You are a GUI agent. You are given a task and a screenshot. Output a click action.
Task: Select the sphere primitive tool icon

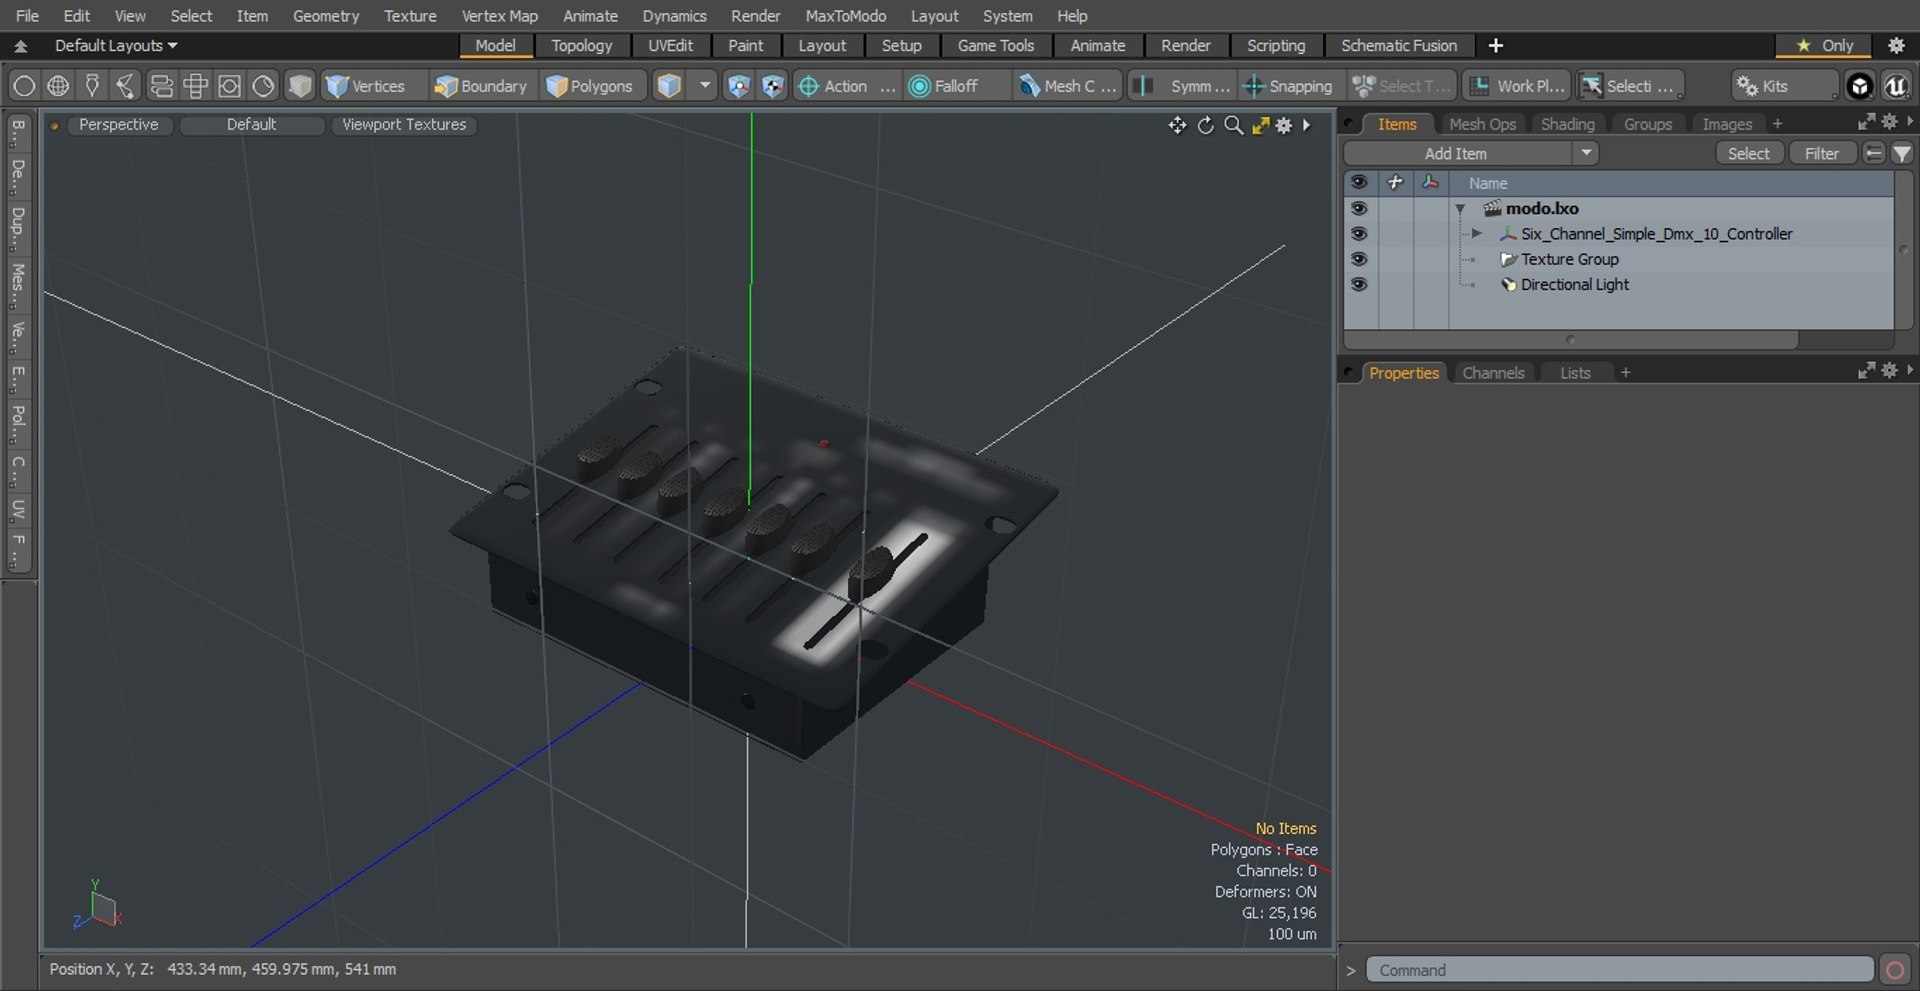coord(24,86)
